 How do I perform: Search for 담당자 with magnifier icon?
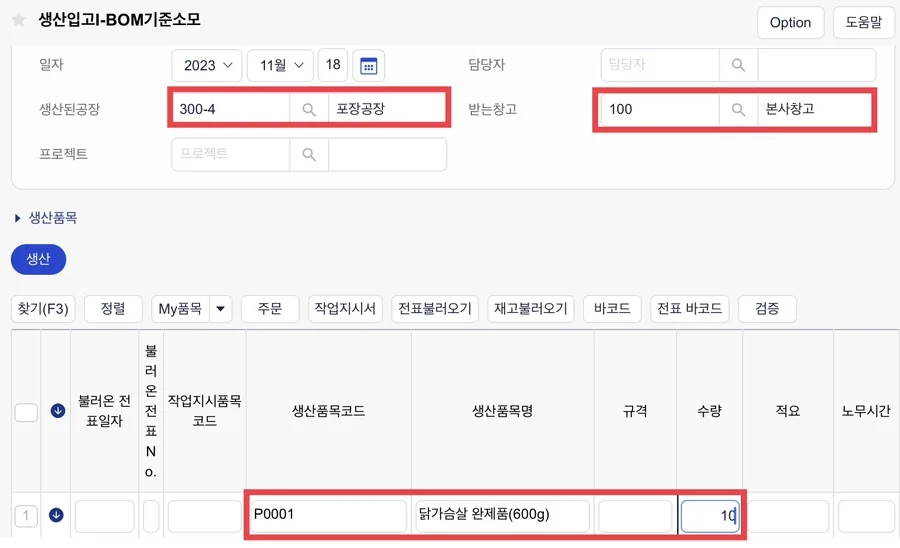[738, 65]
